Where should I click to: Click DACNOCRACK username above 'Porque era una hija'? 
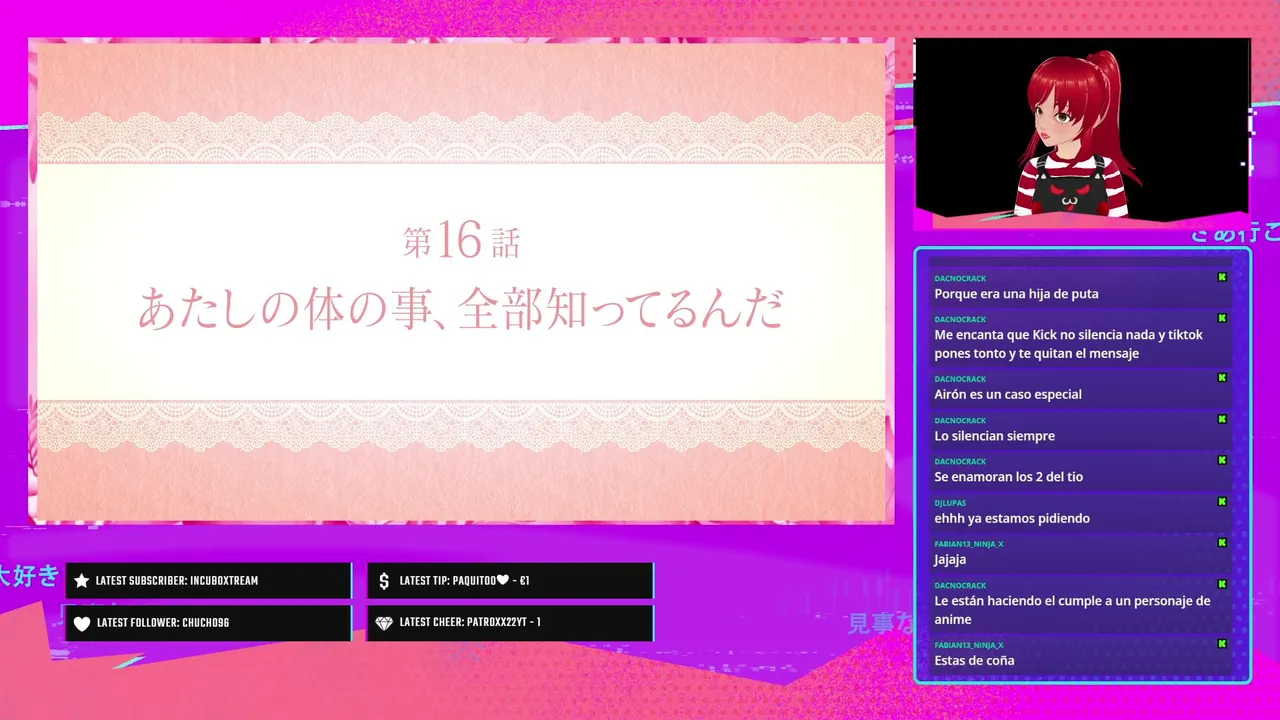(960, 278)
